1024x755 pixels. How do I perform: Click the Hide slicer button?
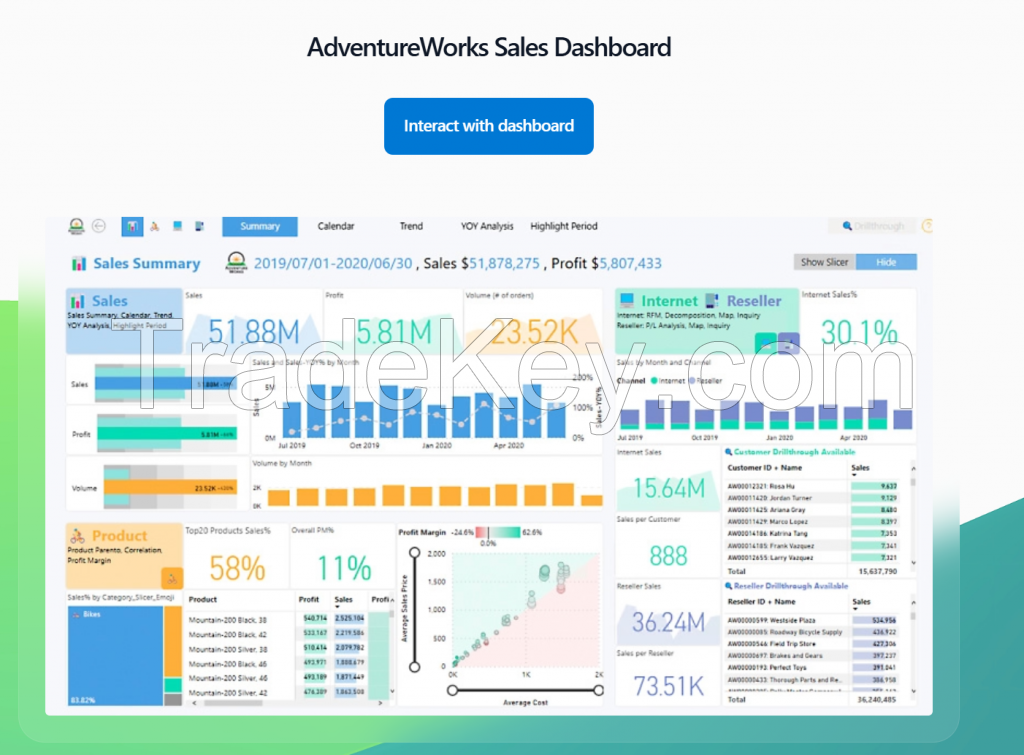pyautogui.click(x=886, y=262)
